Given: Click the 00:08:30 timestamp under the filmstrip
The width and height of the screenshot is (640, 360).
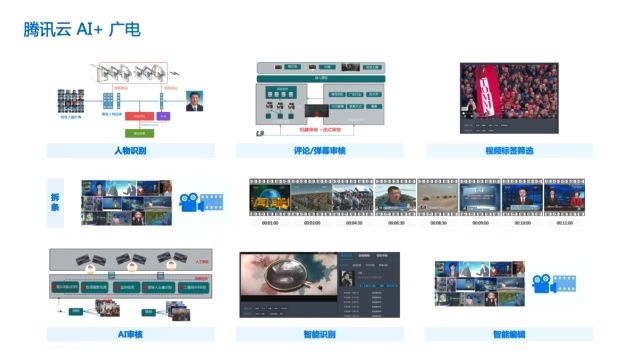Looking at the screenshot, I should [438, 223].
